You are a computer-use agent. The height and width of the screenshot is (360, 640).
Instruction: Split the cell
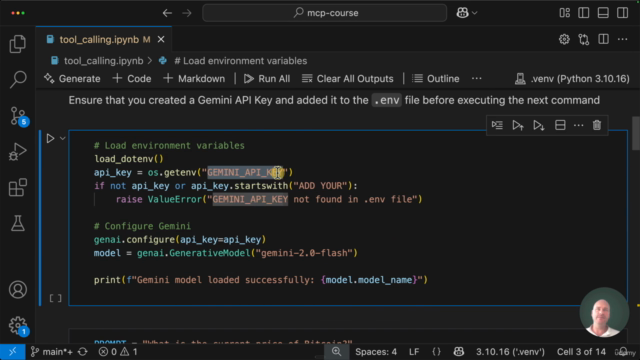click(x=560, y=125)
